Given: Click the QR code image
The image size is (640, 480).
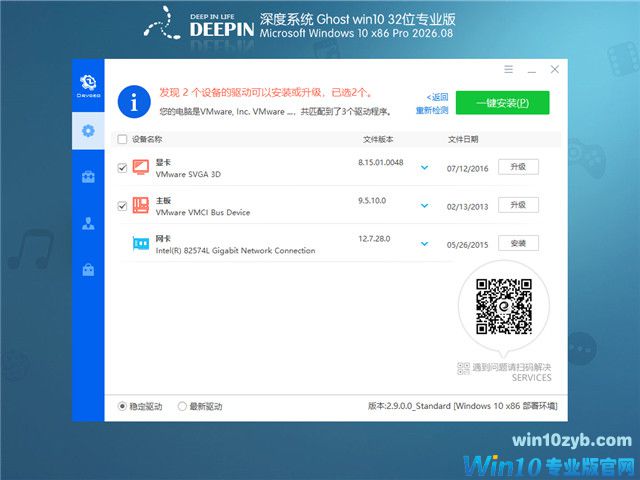Looking at the screenshot, I should 504,307.
